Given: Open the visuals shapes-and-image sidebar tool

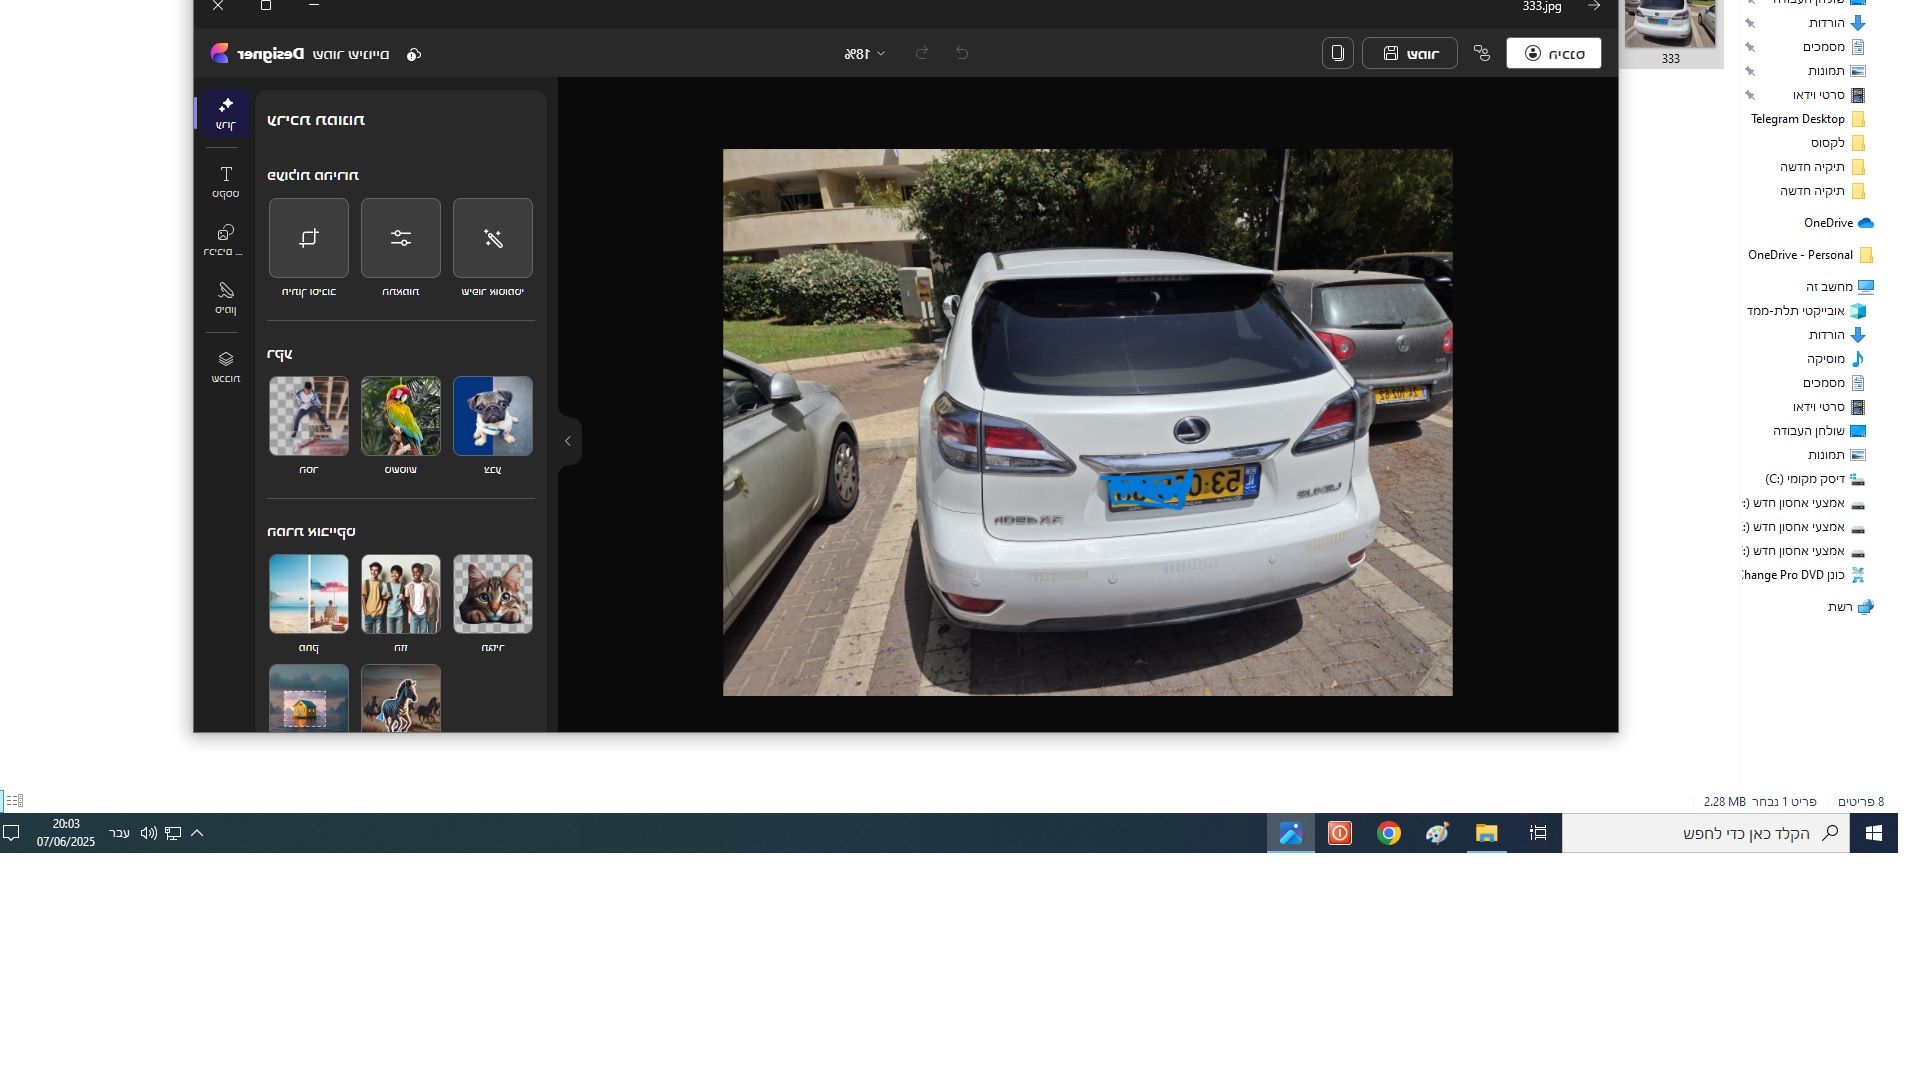Looking at the screenshot, I should tap(225, 240).
